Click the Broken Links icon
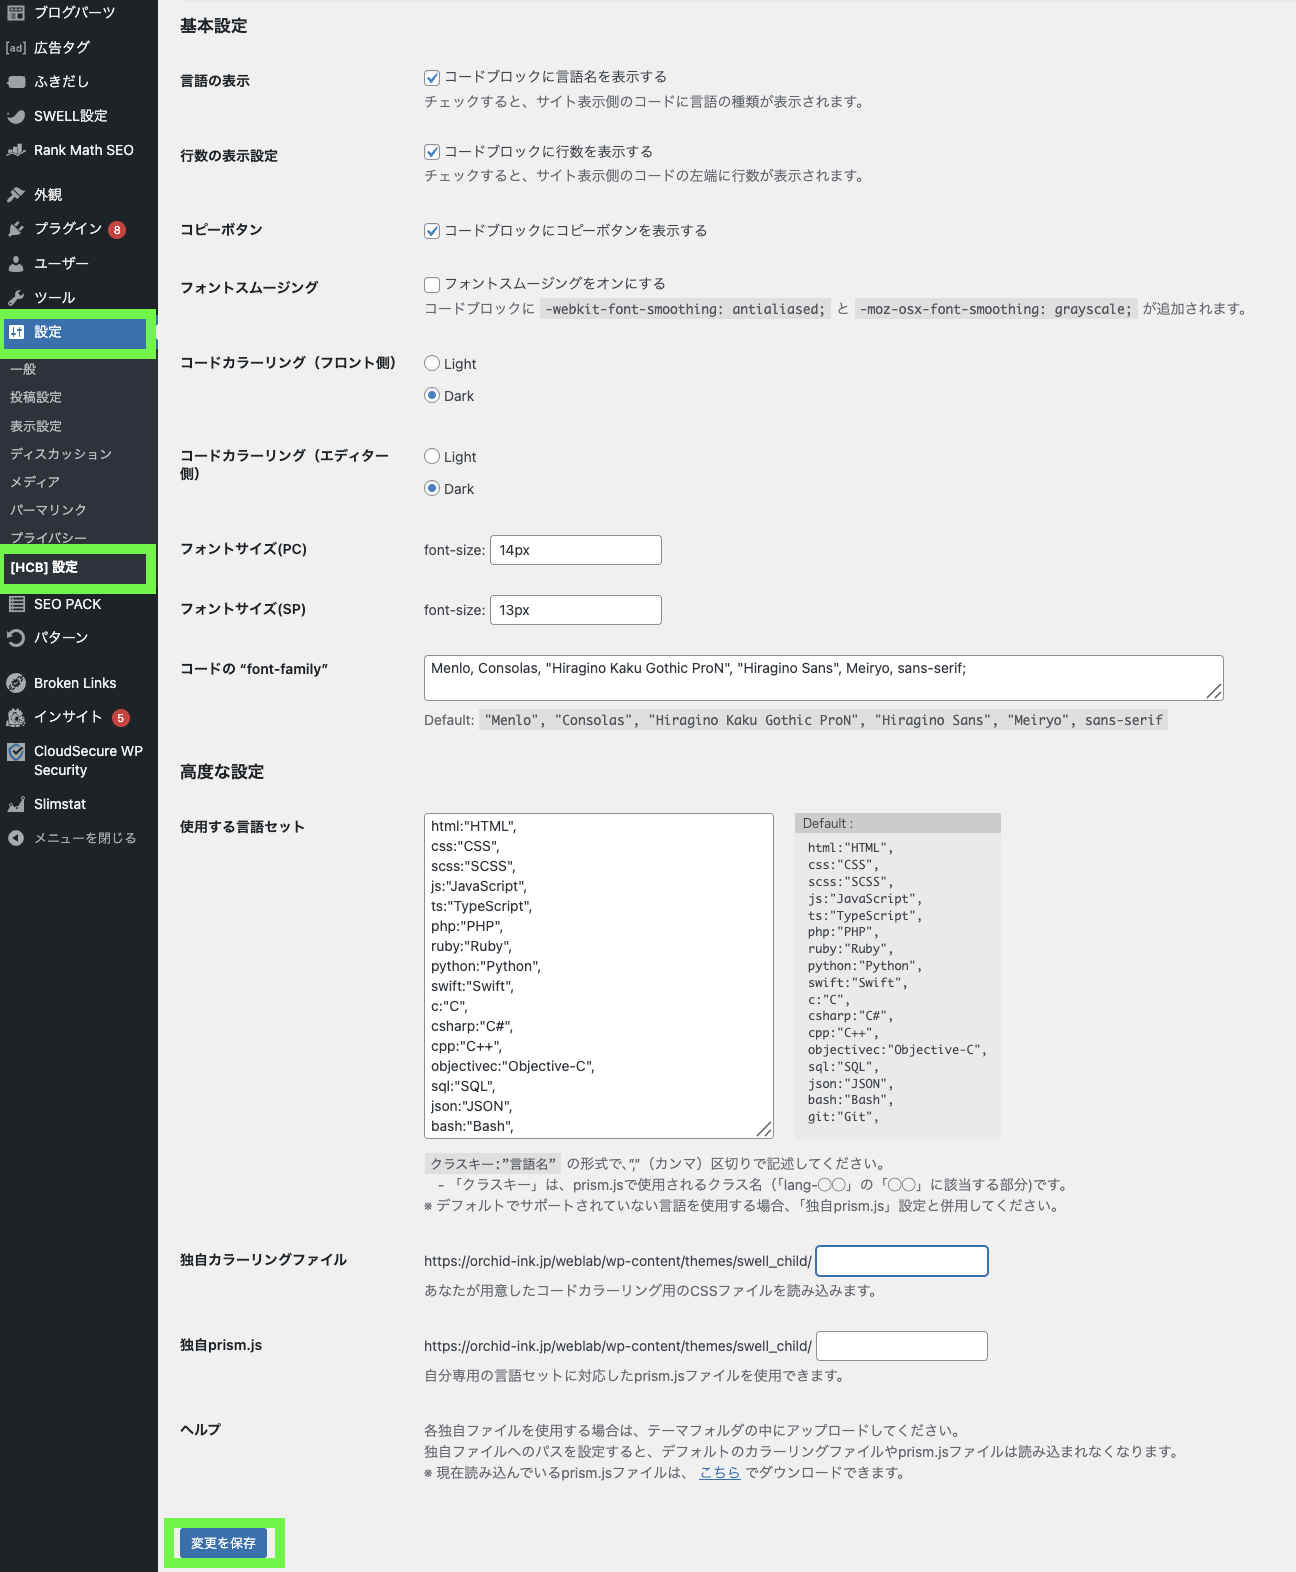 (x=16, y=683)
